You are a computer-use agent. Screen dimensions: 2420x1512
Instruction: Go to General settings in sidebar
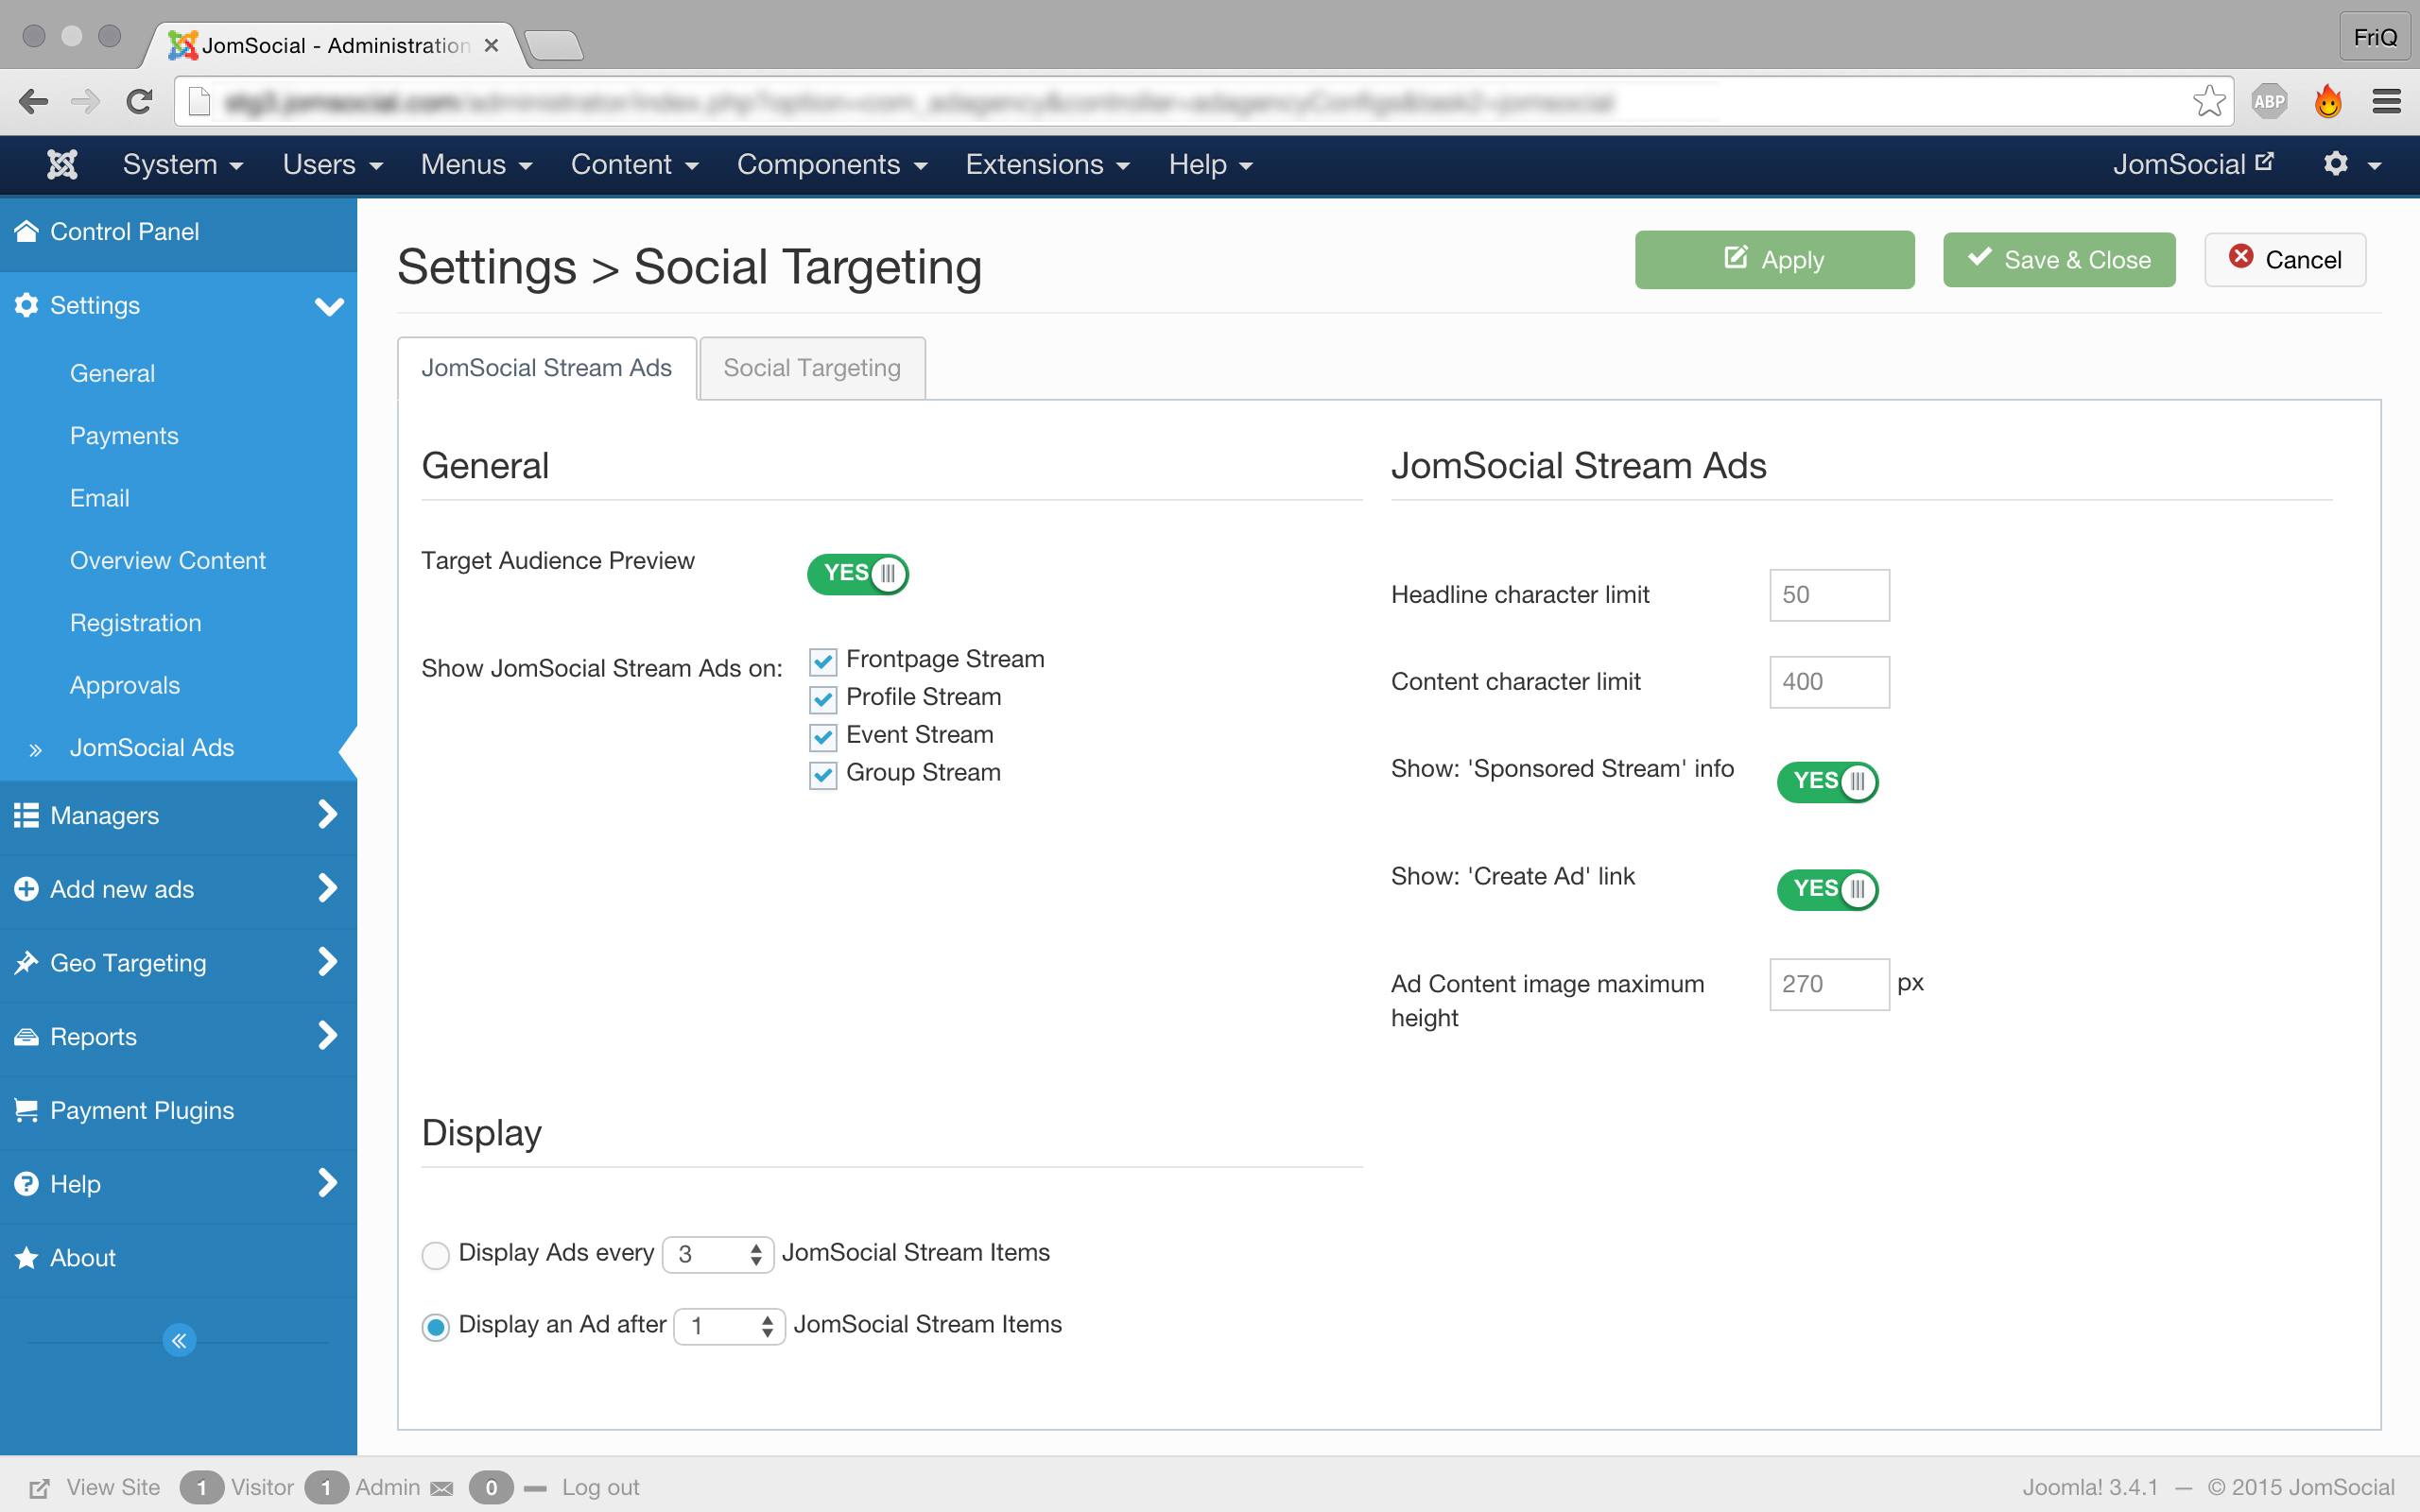click(x=112, y=373)
